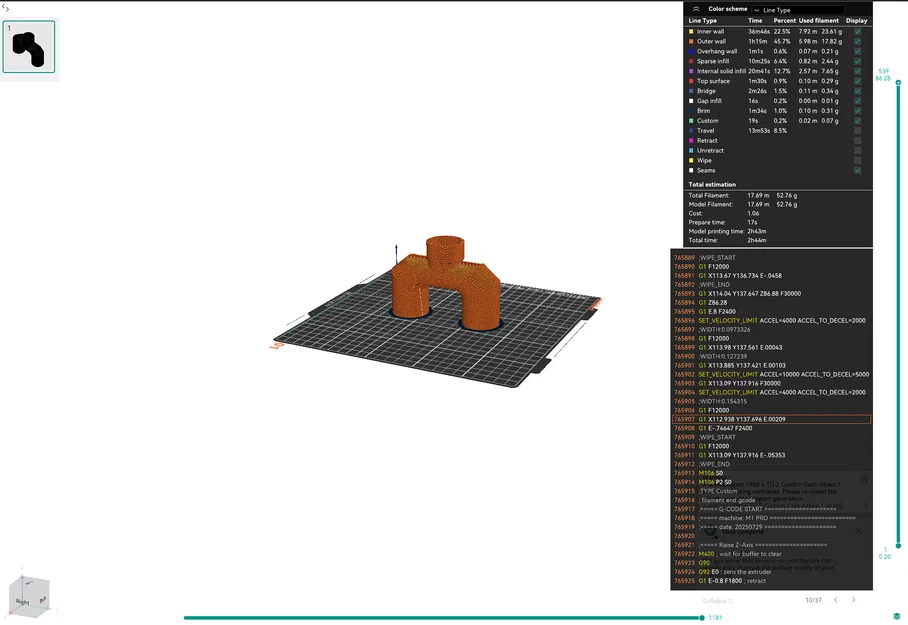The image size is (908, 625).
Task: Click the Inner wall yellow color swatch
Action: coord(691,31)
